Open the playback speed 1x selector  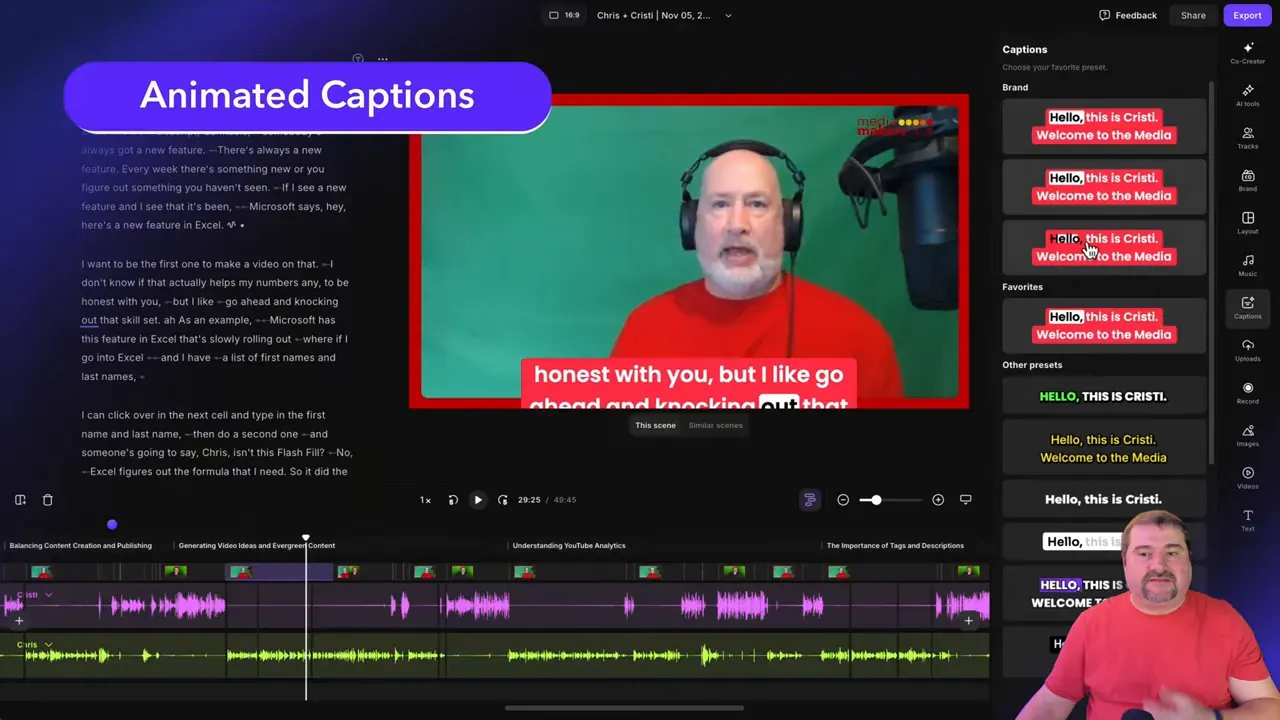tap(425, 500)
